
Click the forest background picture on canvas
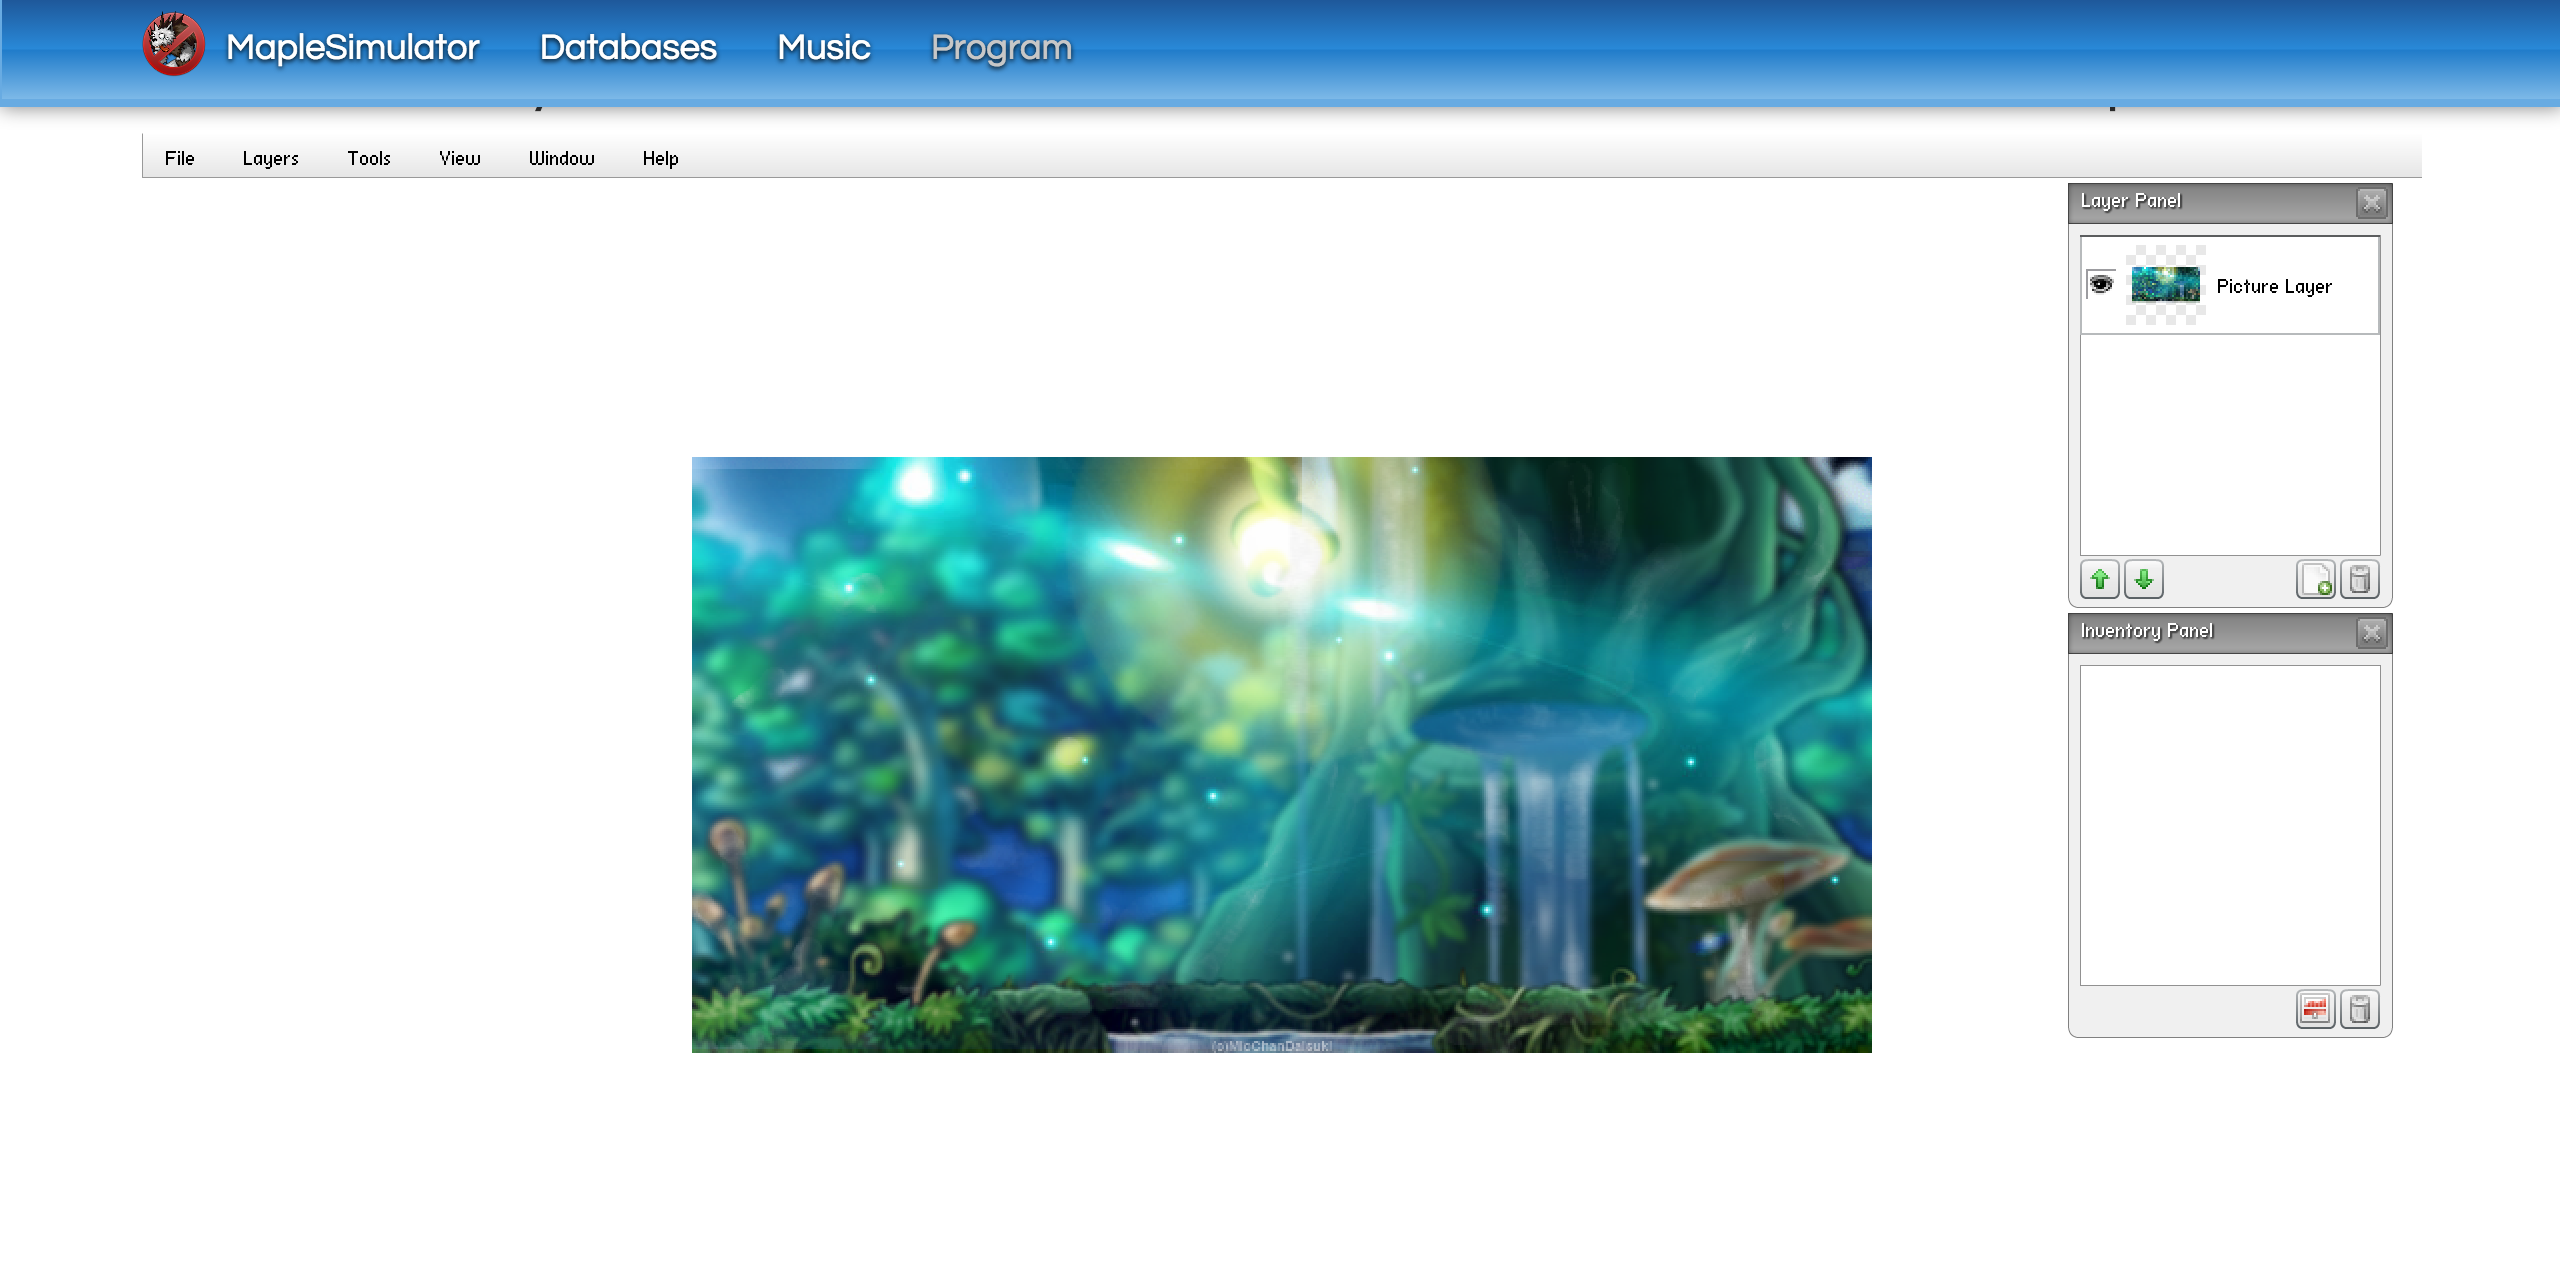[x=1282, y=755]
